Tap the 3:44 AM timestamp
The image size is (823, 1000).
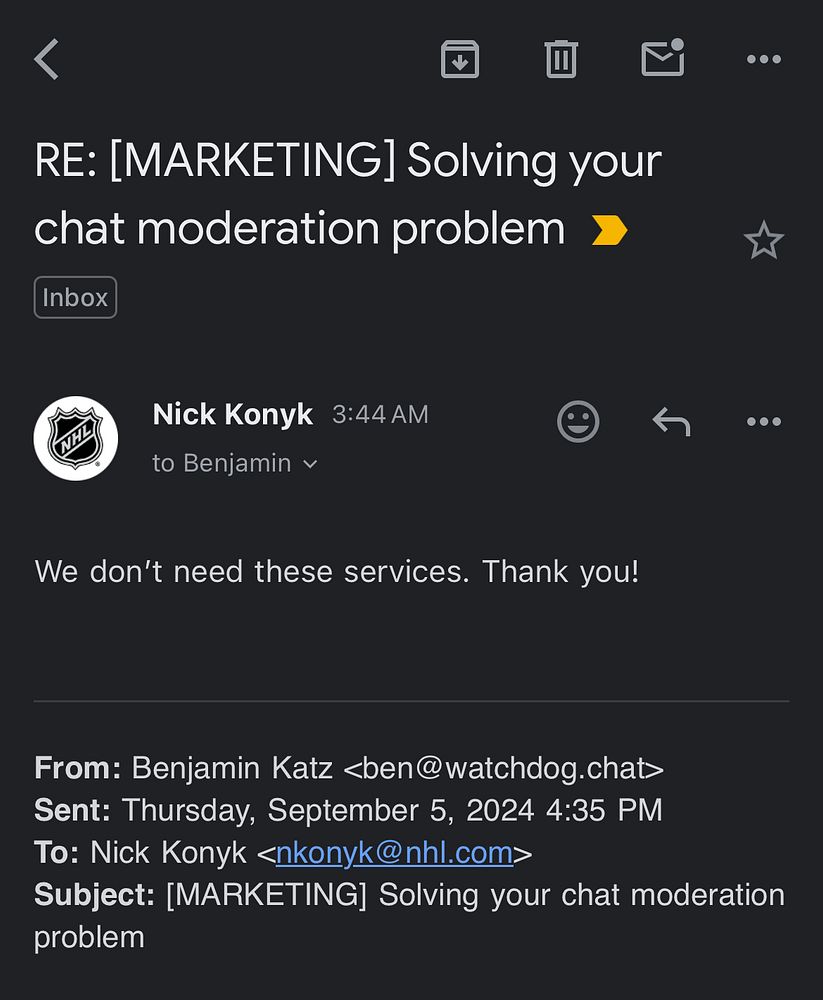[380, 415]
